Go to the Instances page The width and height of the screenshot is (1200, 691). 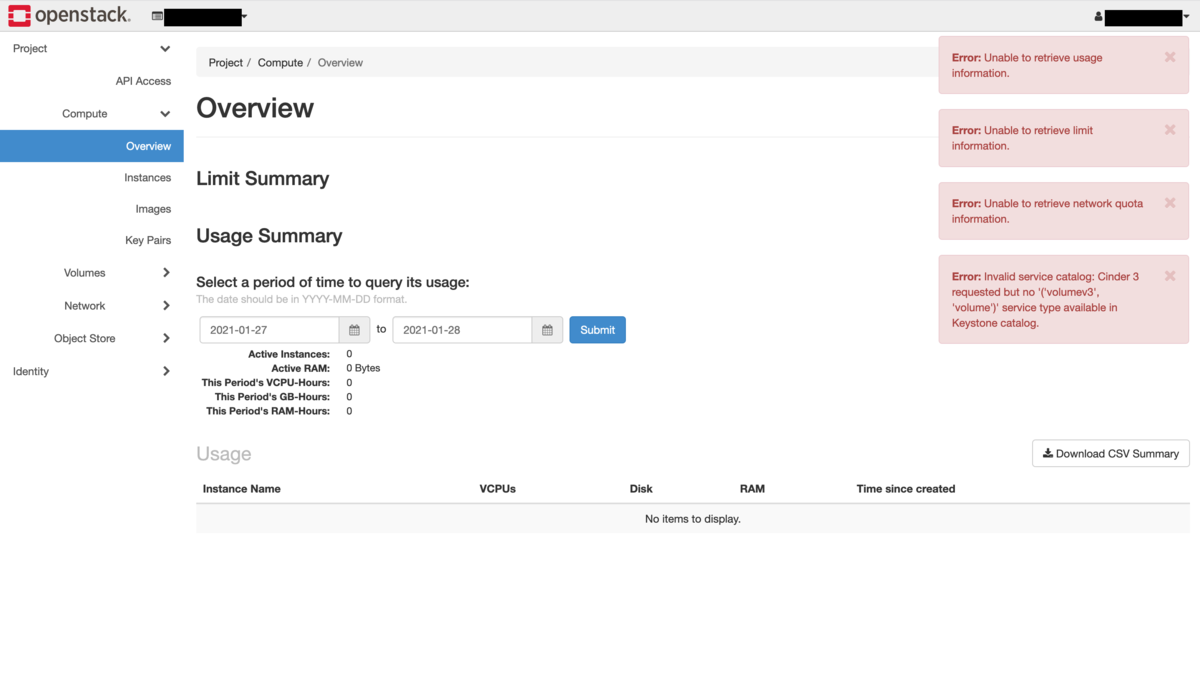point(147,177)
